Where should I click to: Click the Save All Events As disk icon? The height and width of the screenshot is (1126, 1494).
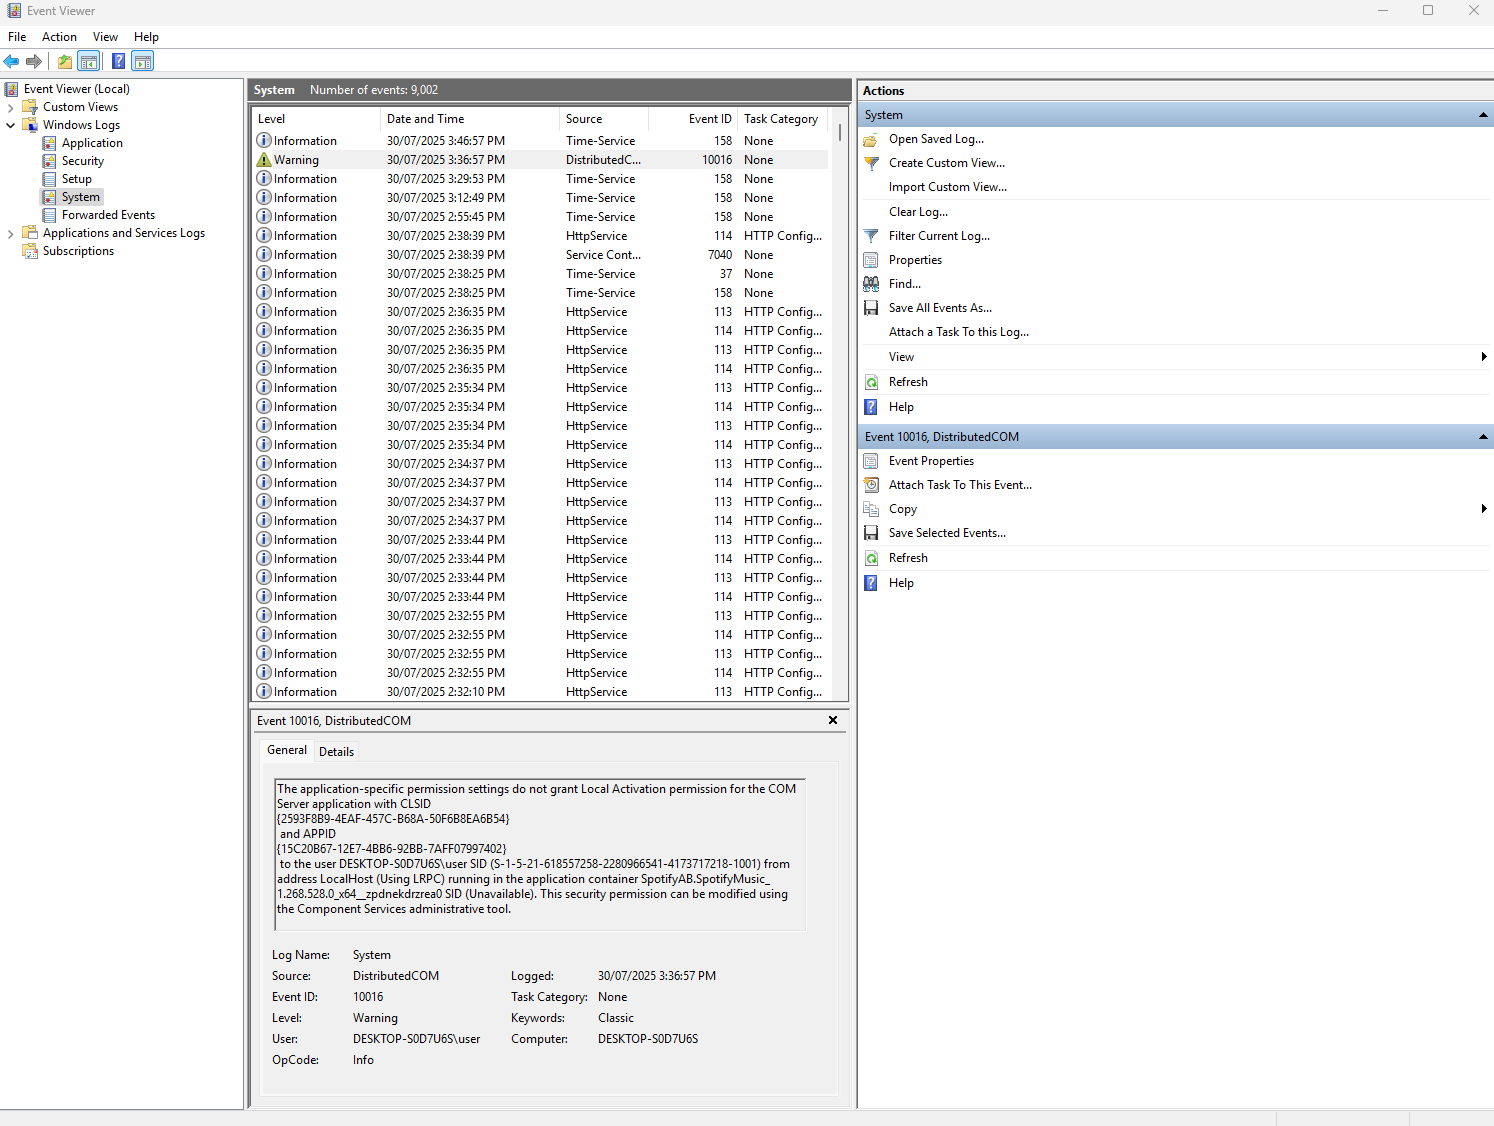[871, 308]
